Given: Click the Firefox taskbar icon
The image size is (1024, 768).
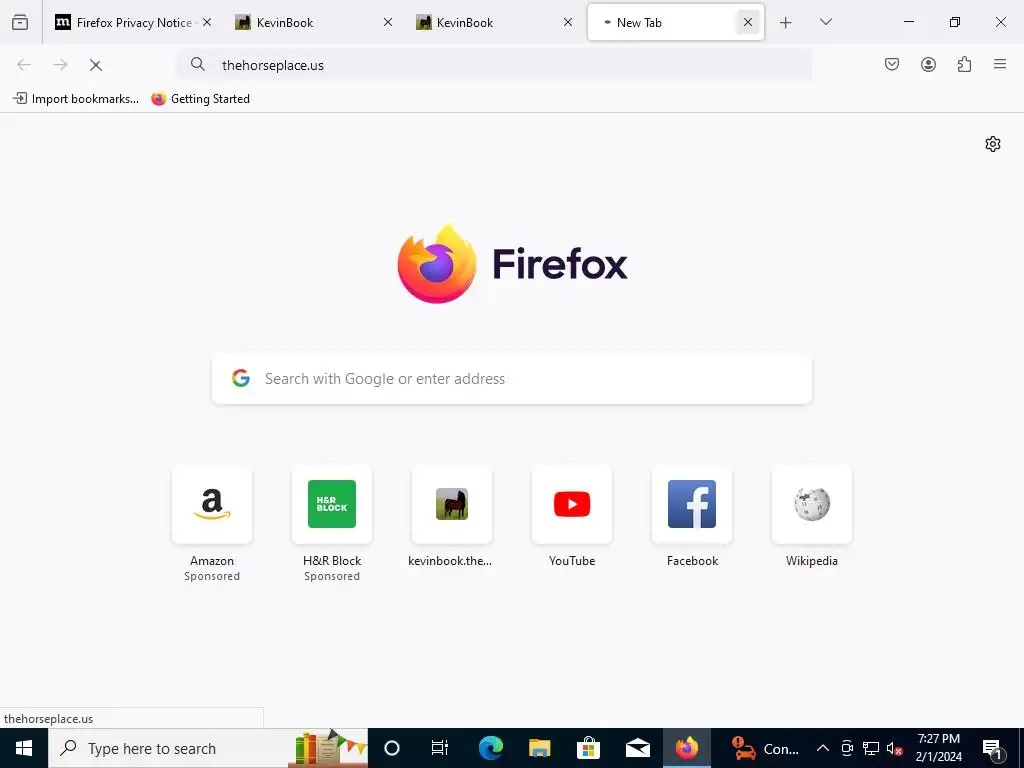Looking at the screenshot, I should (686, 748).
